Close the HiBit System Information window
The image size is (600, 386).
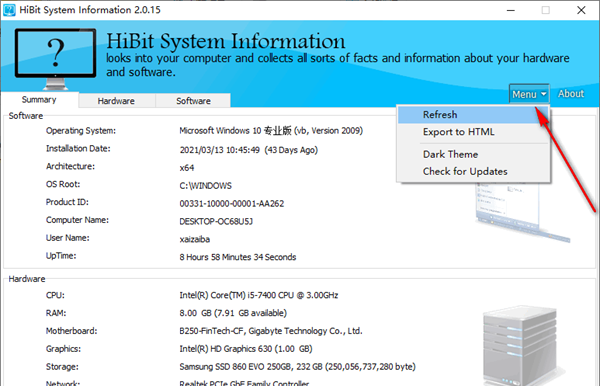point(581,10)
